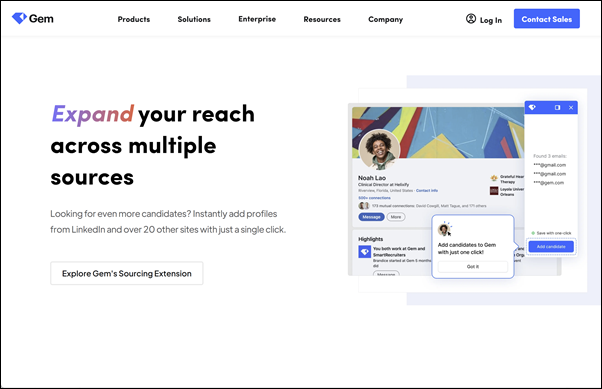Viewport: 602px width, 389px height.
Task: Click the More button on Noah Lao profile
Action: point(396,217)
